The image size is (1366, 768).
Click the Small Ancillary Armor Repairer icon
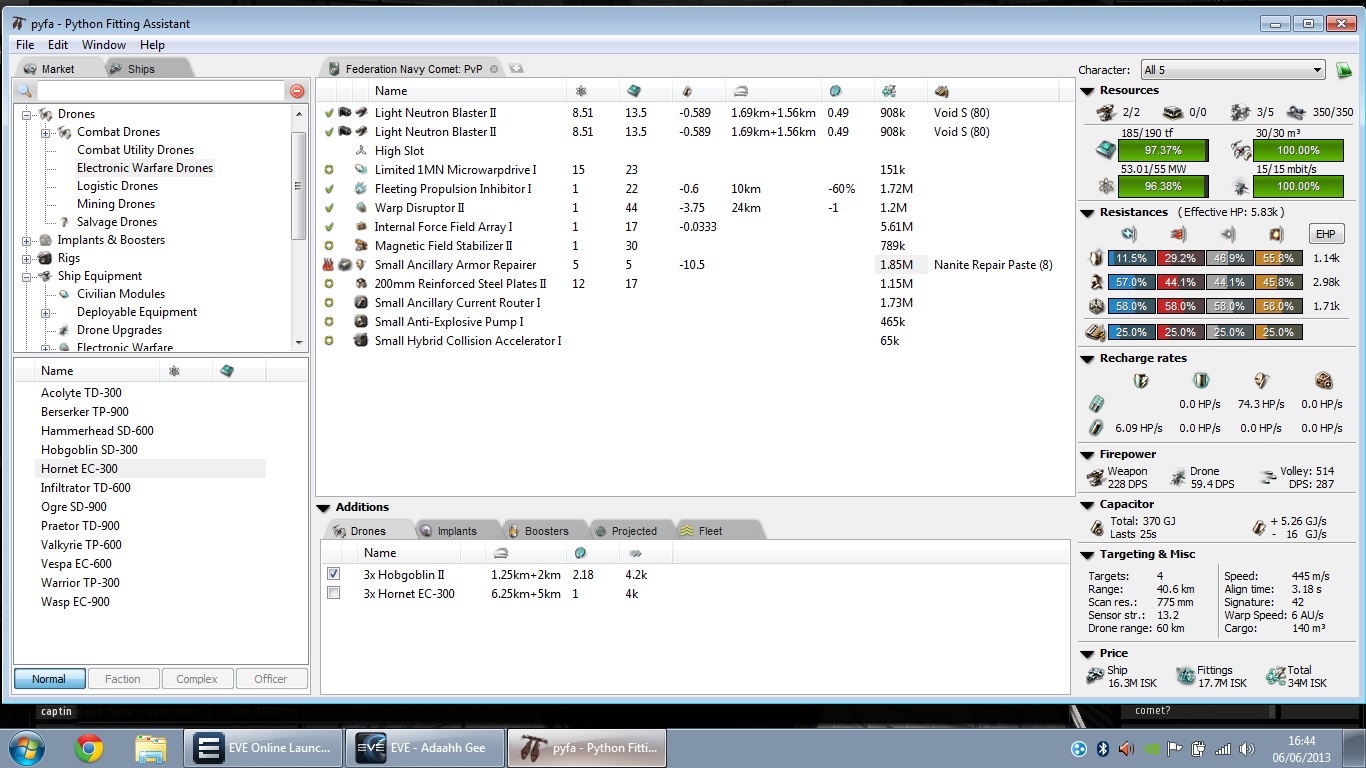[x=361, y=265]
